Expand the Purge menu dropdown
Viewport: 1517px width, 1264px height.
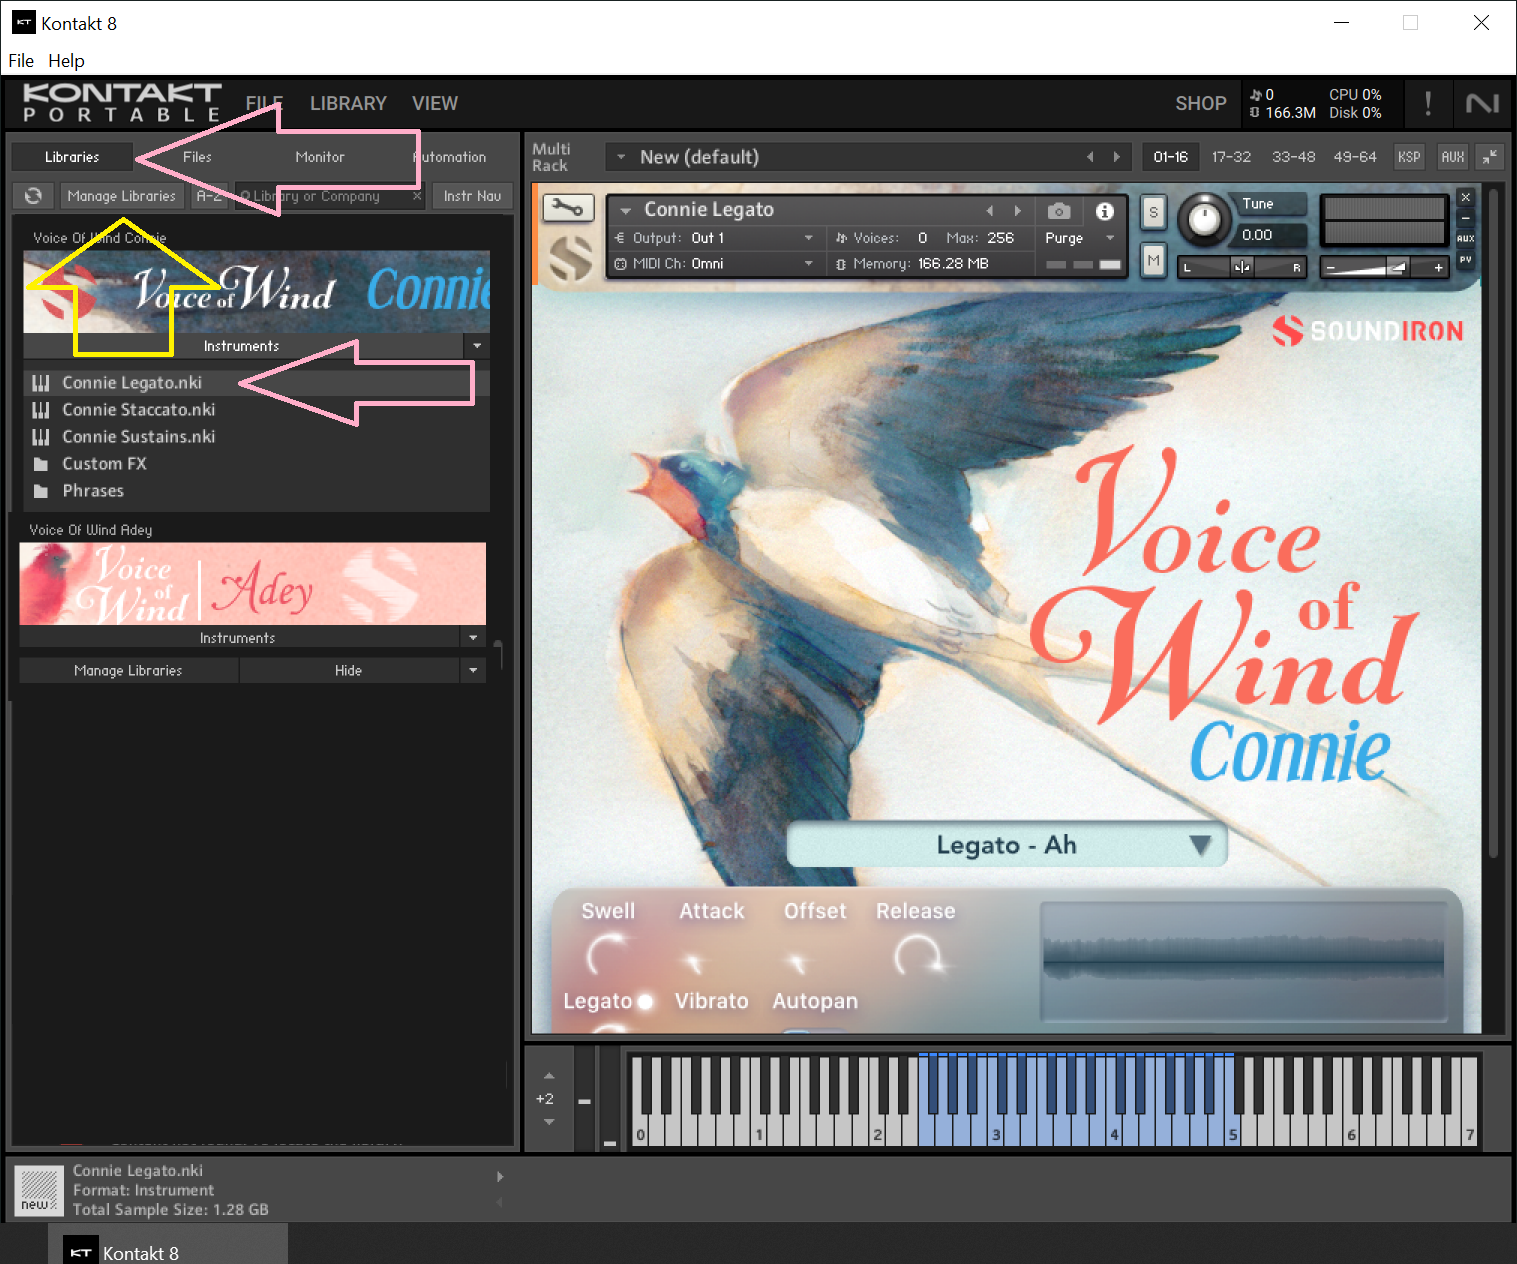click(x=1109, y=238)
